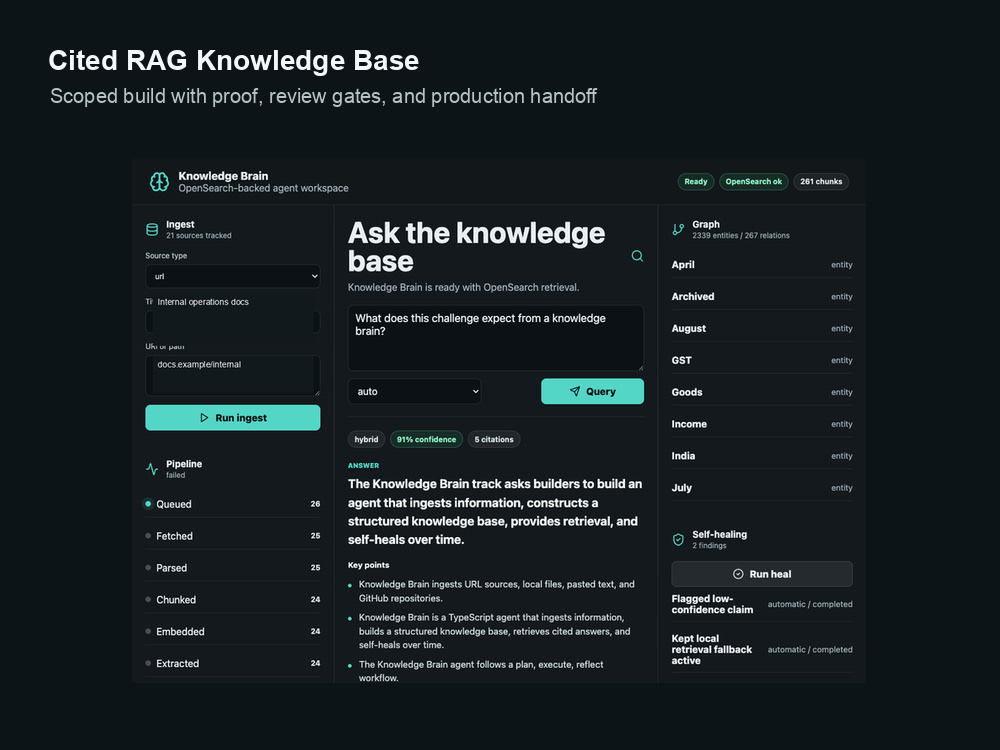Click the Ready status badge
This screenshot has width=1000, height=750.
coord(696,182)
